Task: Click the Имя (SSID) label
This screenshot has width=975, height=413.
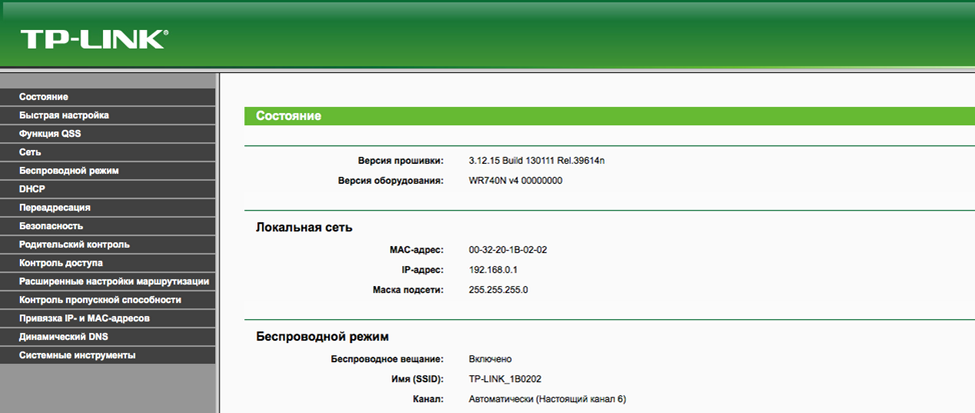Action: (x=415, y=379)
